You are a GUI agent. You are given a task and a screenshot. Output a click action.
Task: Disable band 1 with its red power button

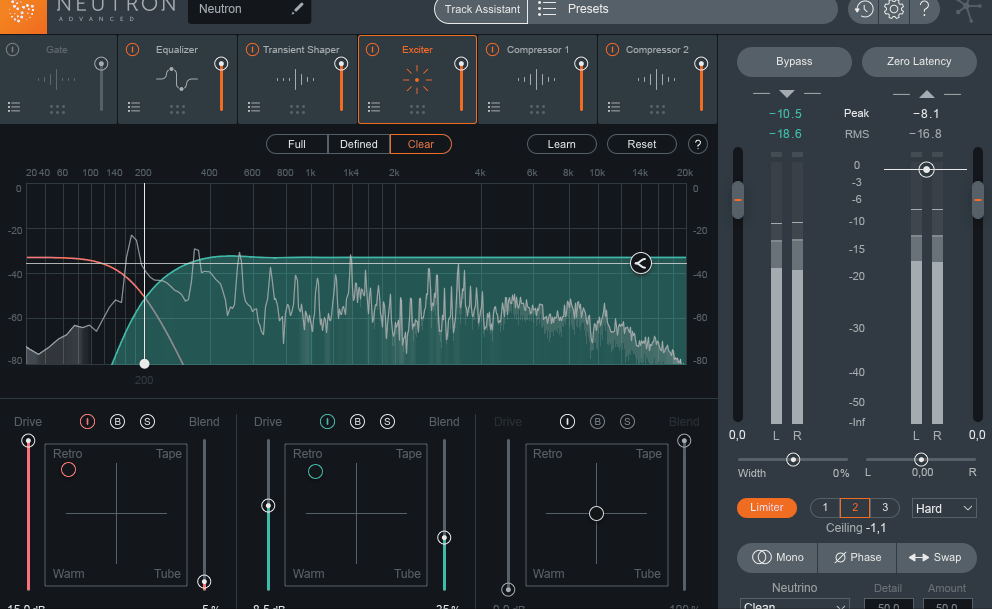[87, 422]
